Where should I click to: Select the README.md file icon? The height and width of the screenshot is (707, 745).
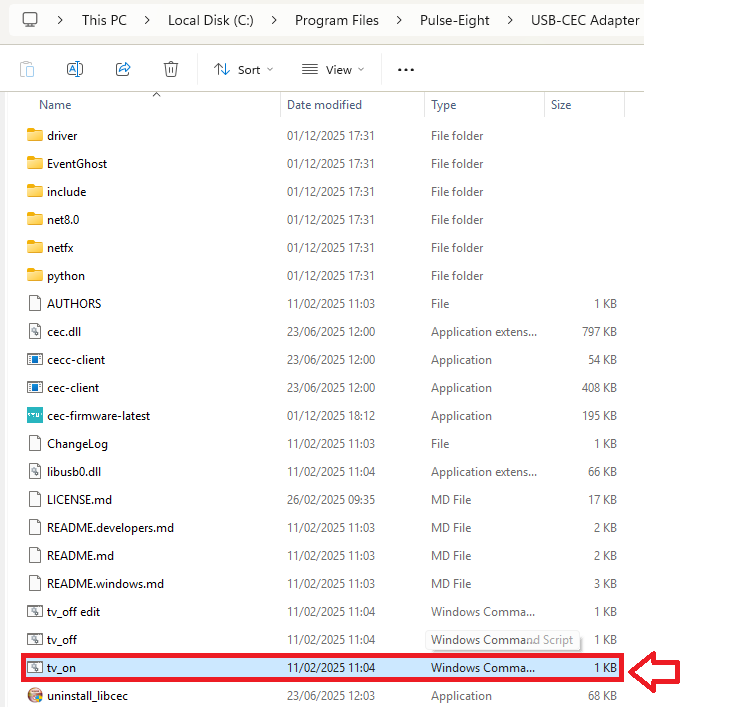(x=35, y=555)
